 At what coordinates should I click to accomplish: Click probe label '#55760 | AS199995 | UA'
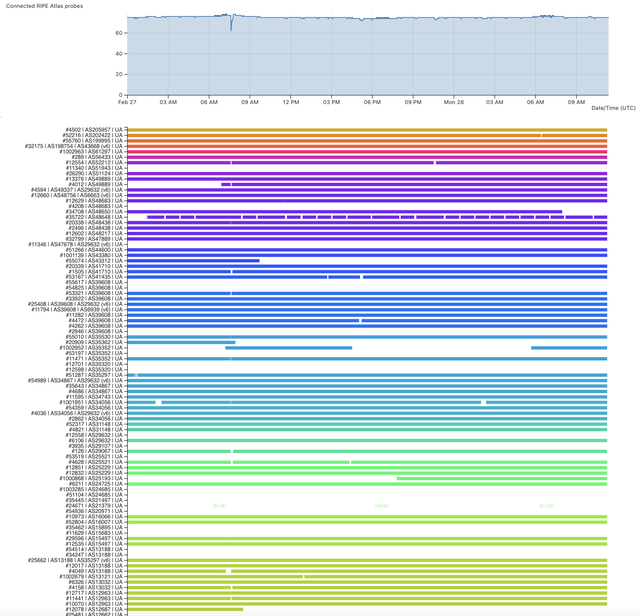[x=92, y=141]
